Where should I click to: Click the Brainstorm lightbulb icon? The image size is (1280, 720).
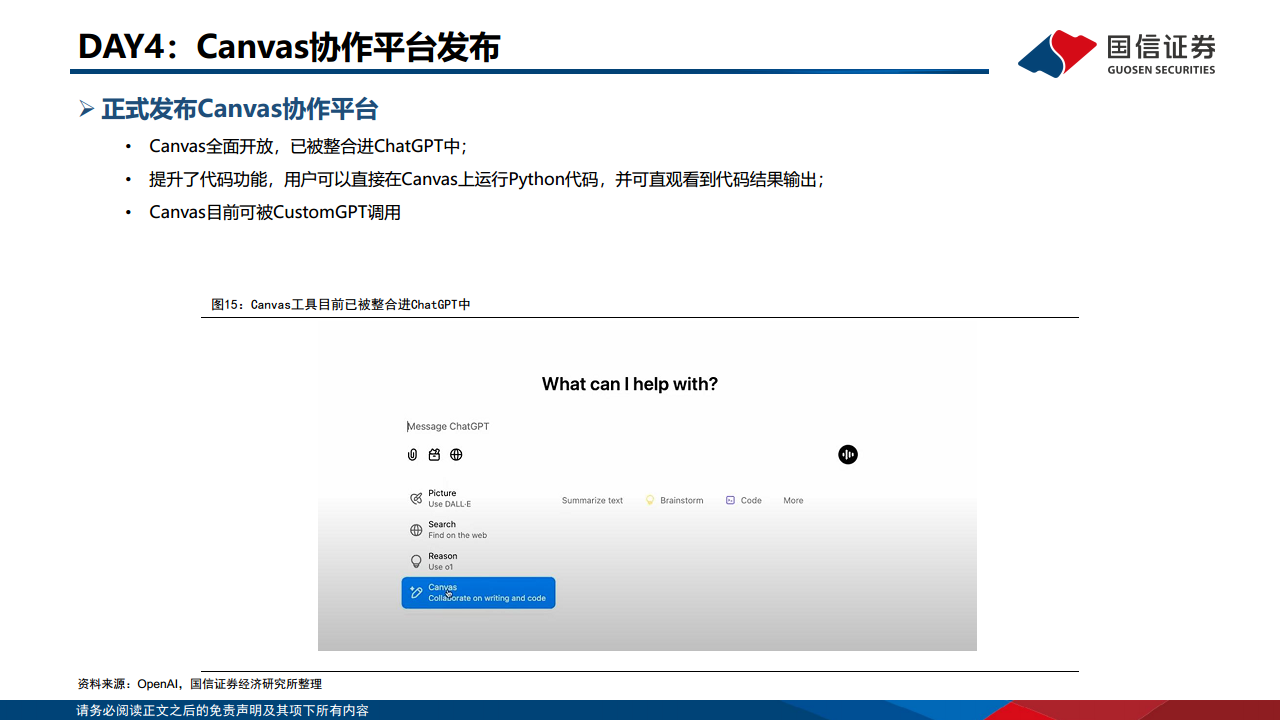[x=649, y=500]
